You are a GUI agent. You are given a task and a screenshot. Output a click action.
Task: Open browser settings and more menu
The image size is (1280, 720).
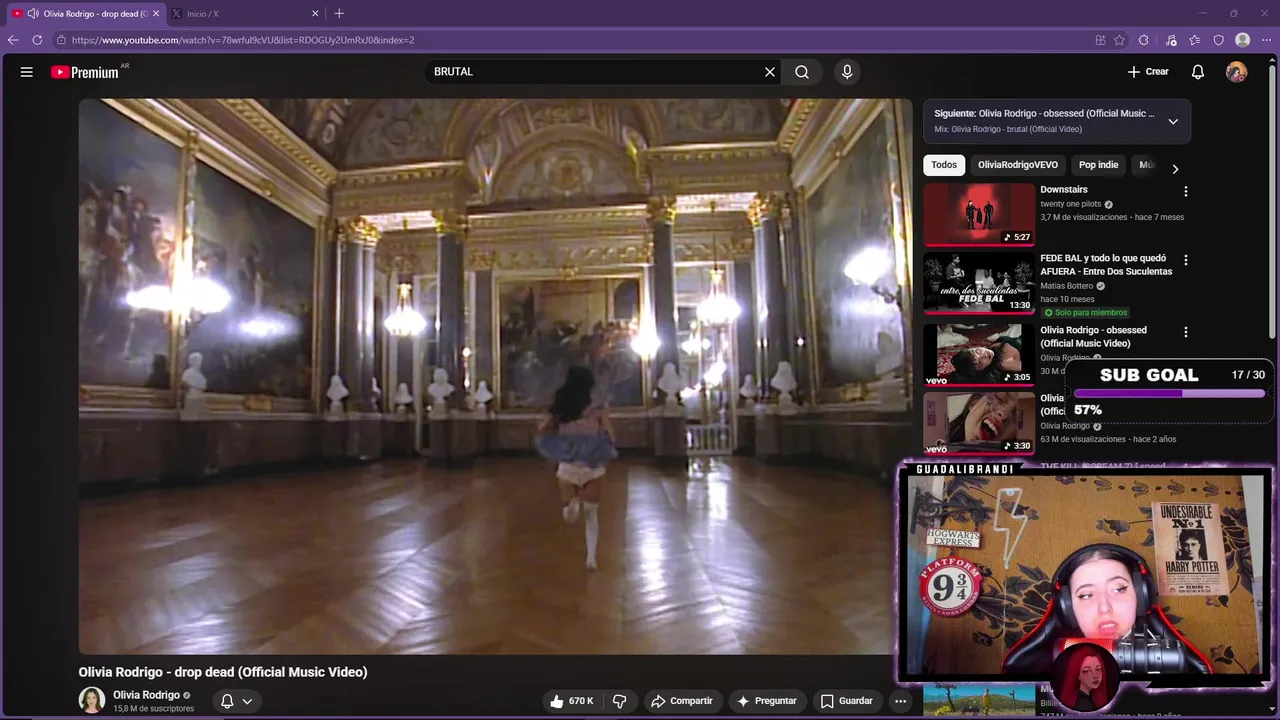(x=1266, y=40)
